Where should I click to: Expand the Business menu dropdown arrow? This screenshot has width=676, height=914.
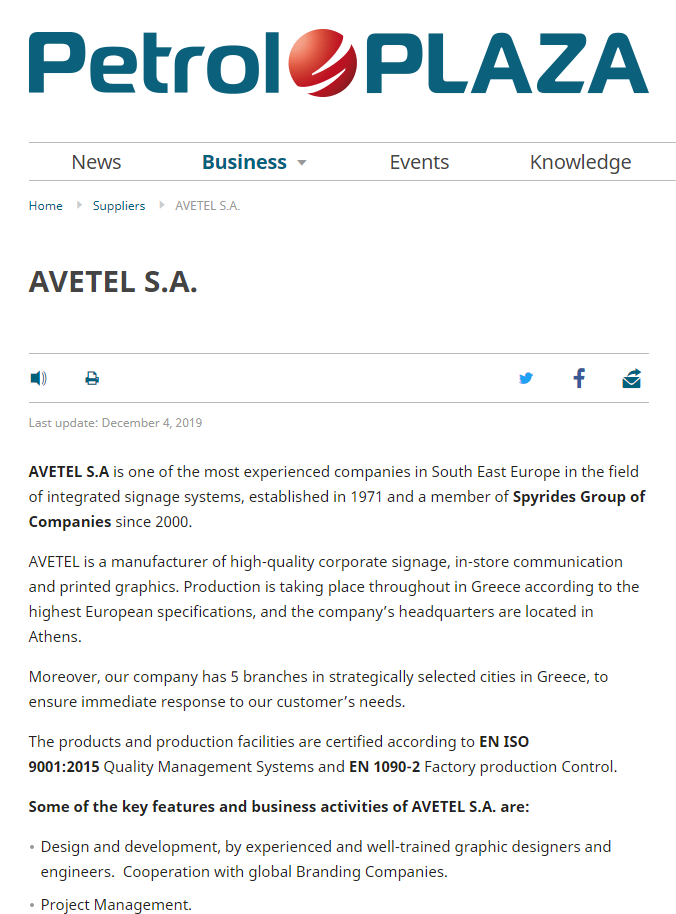pos(302,163)
